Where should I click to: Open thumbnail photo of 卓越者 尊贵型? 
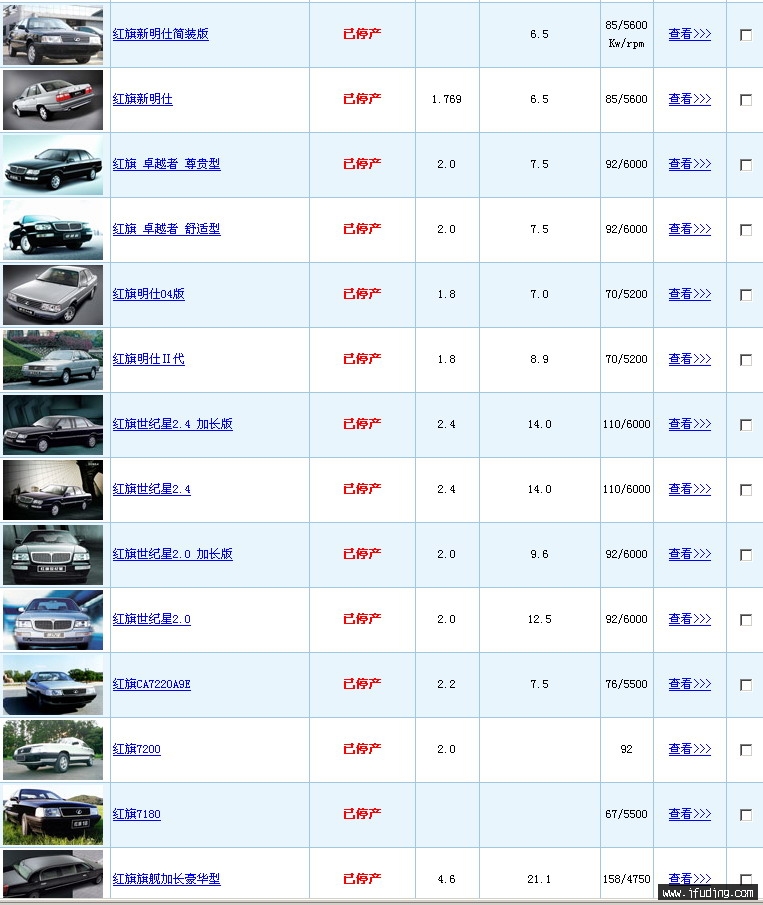pos(53,165)
